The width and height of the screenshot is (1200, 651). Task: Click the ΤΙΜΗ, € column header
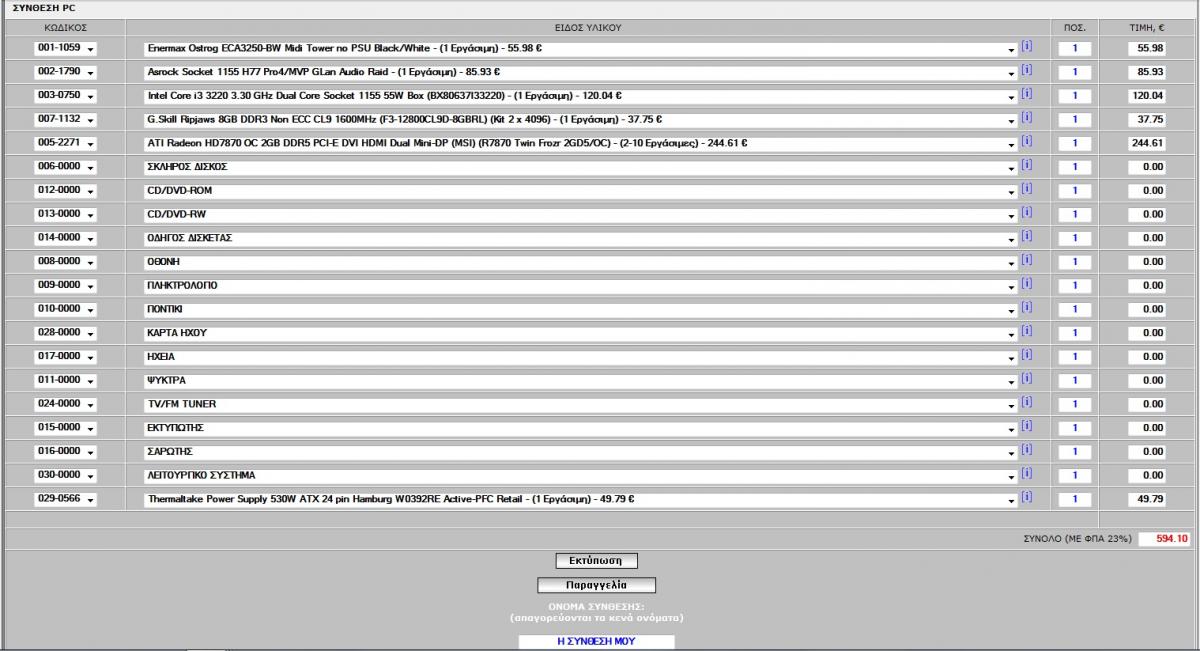[x=1148, y=27]
